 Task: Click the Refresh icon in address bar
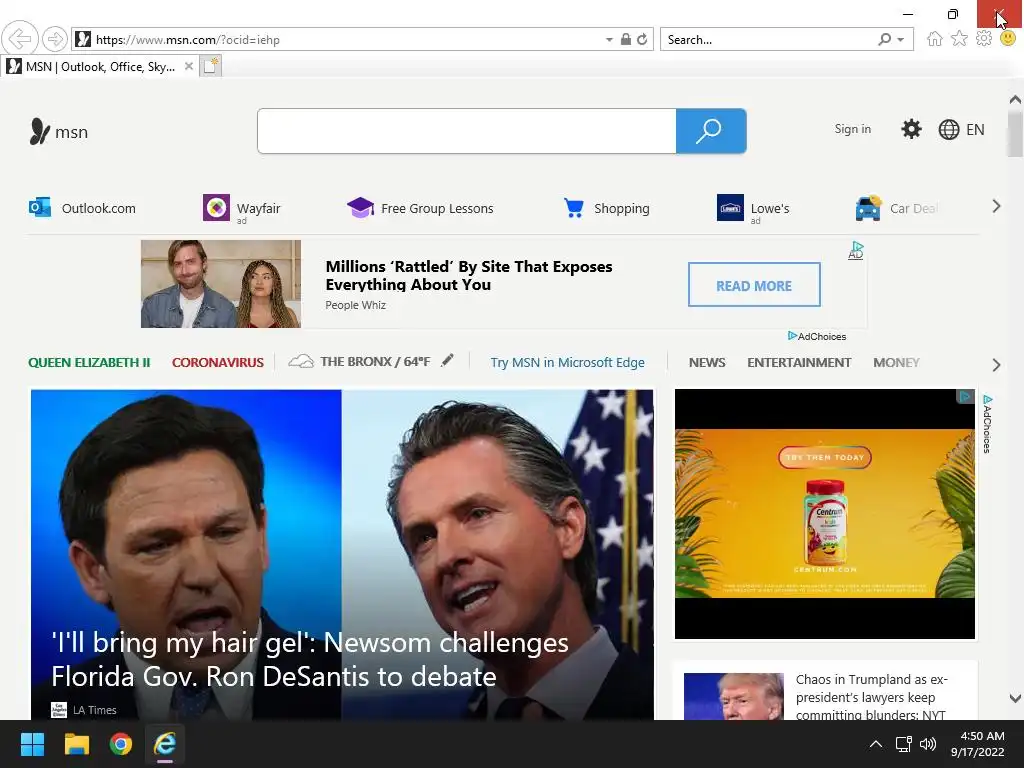642,39
